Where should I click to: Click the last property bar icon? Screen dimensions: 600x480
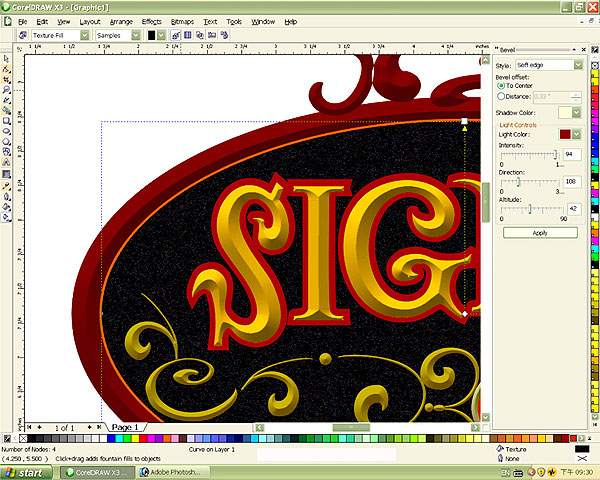[x=224, y=35]
